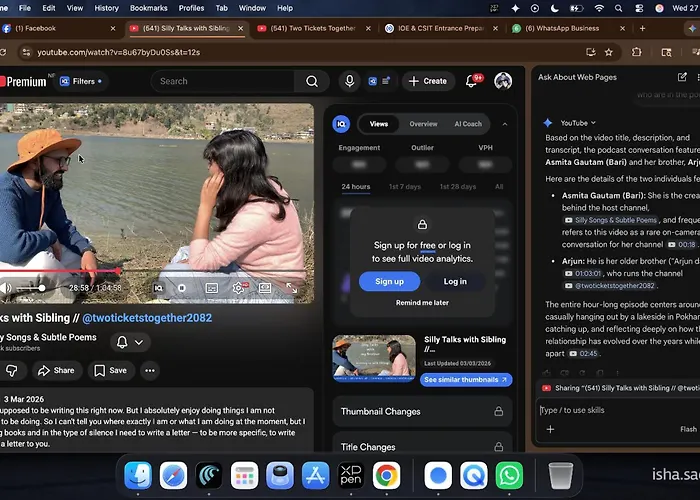The height and width of the screenshot is (500, 700).
Task: Install app via address bar download icon
Action: point(591,52)
